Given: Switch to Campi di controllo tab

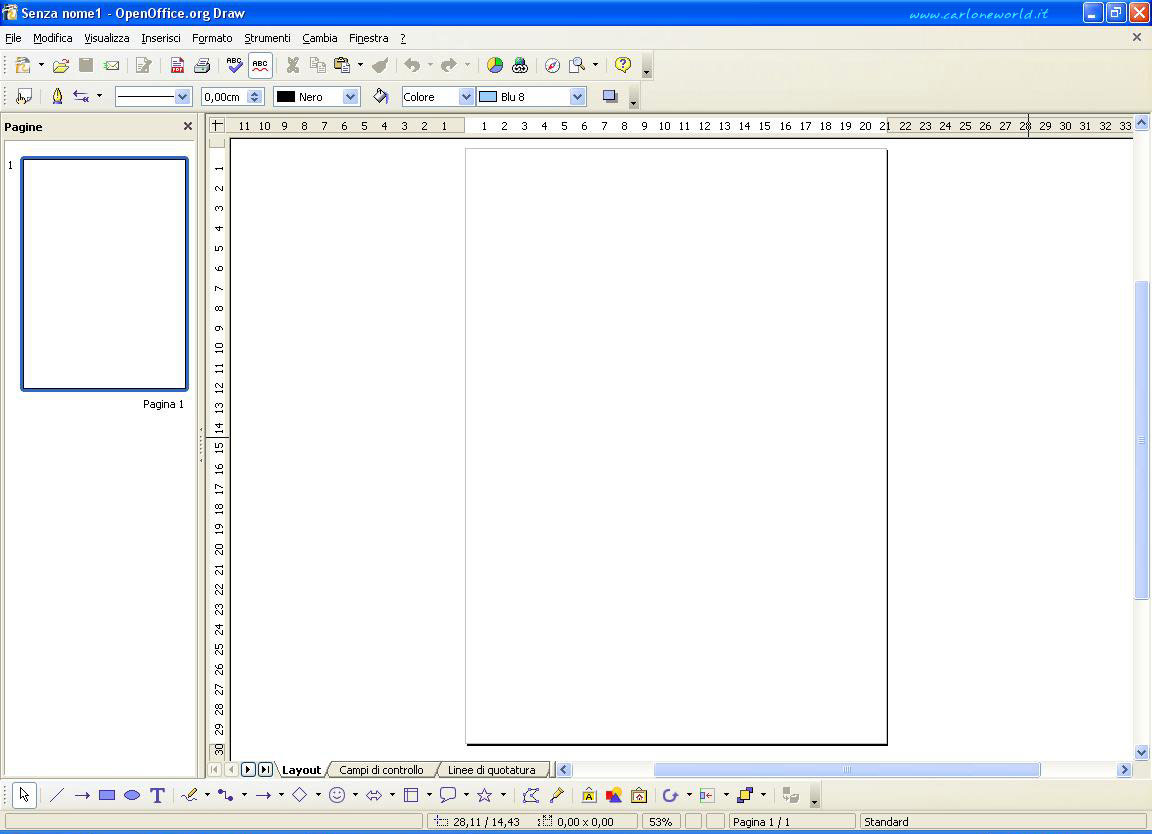Looking at the screenshot, I should [381, 770].
